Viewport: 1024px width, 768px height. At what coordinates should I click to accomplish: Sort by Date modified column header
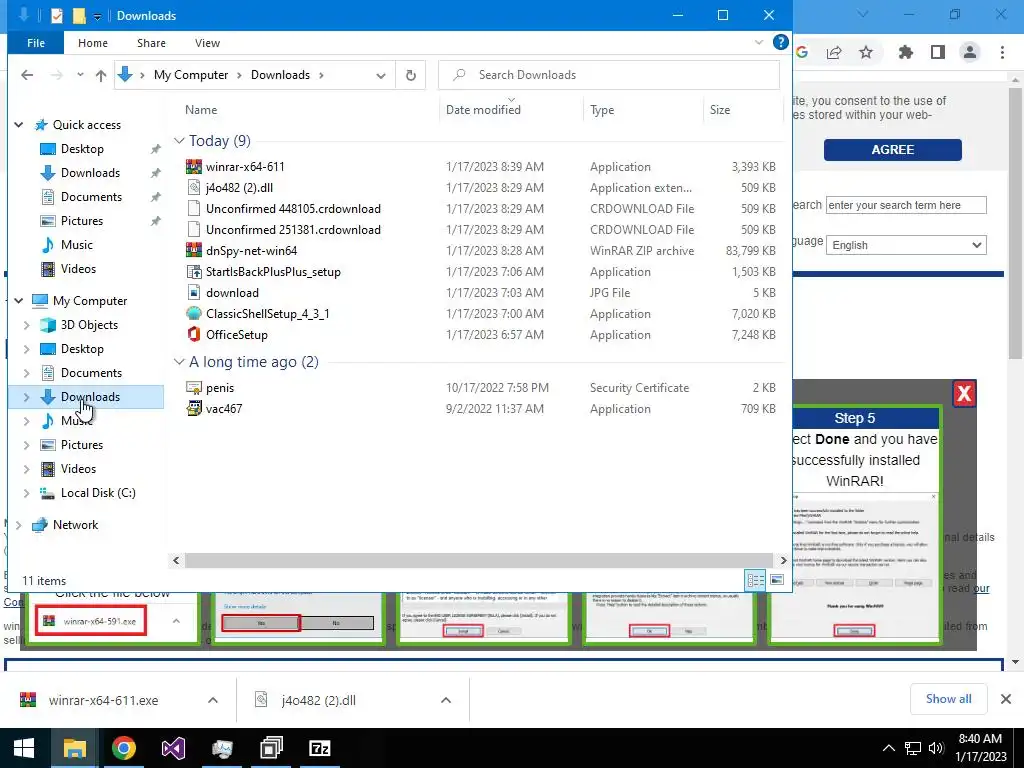(x=483, y=110)
